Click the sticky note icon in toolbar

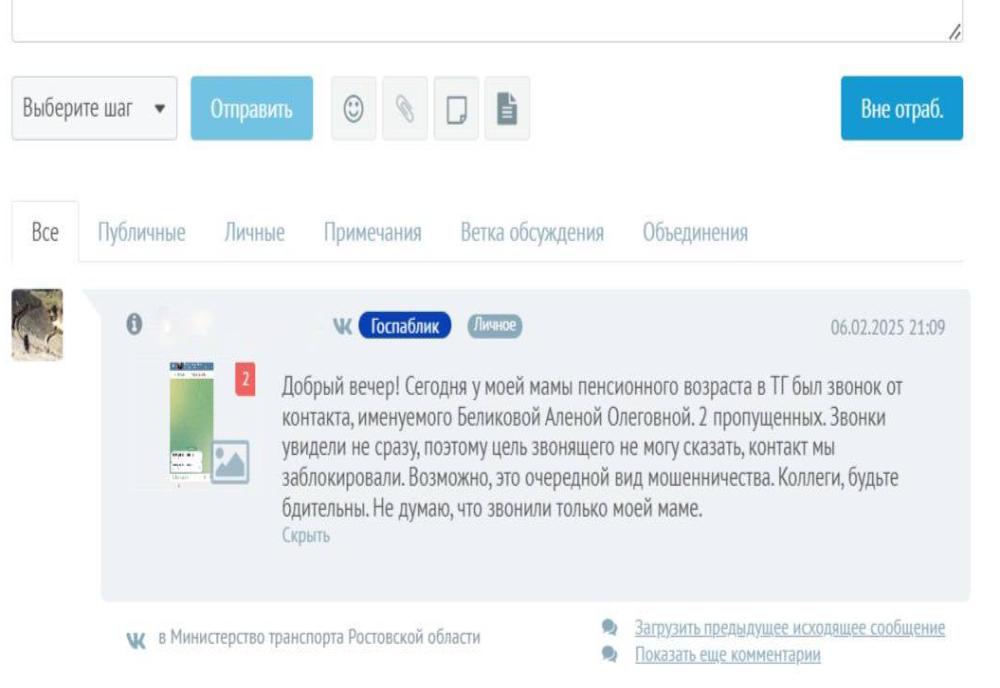(x=456, y=109)
